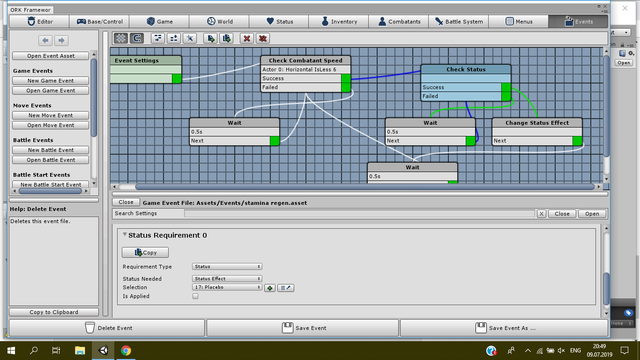Image resolution: width=640 pixels, height=360 pixels.
Task: Click the Search Settings input field
Action: click(x=359, y=213)
